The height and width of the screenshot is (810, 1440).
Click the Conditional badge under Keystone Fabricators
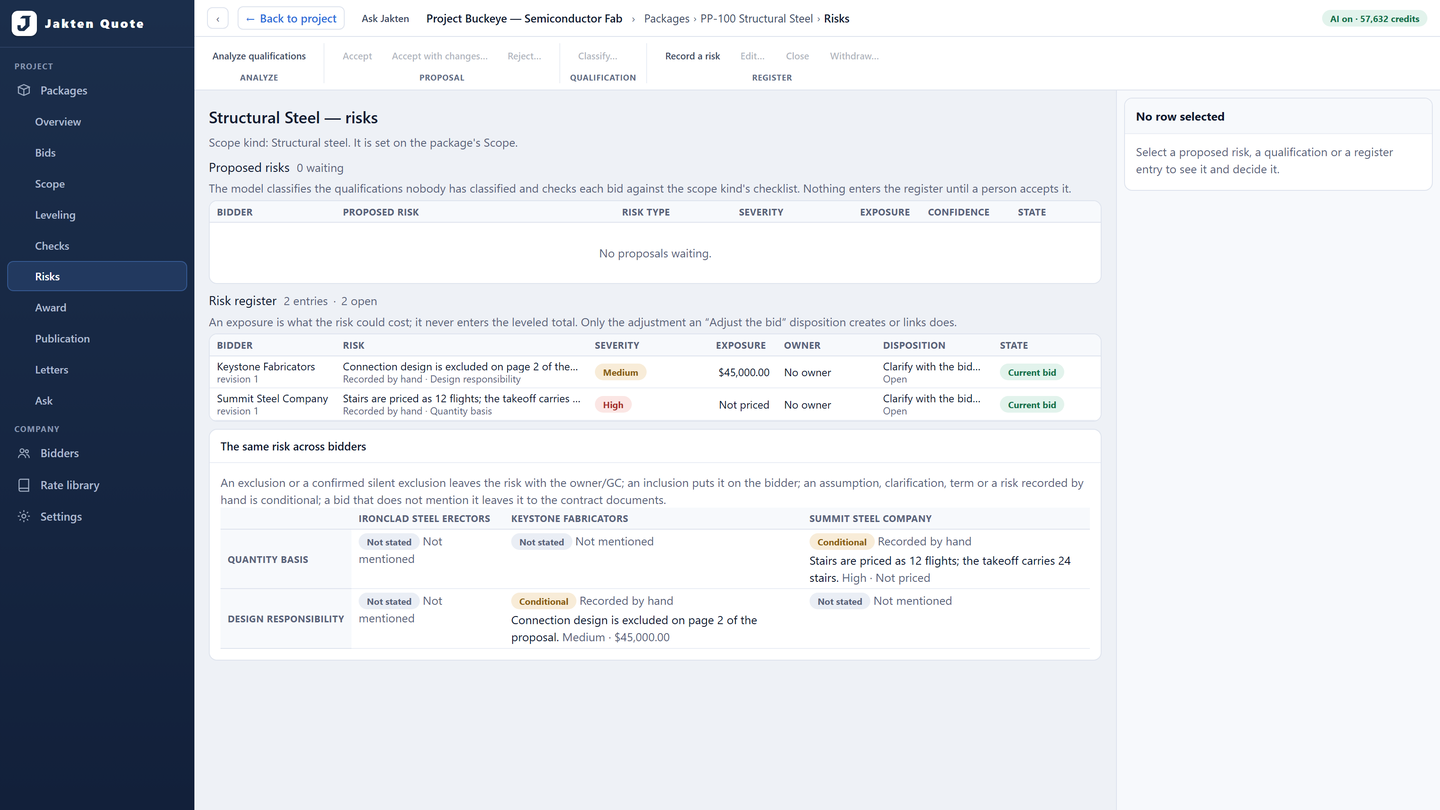click(543, 601)
